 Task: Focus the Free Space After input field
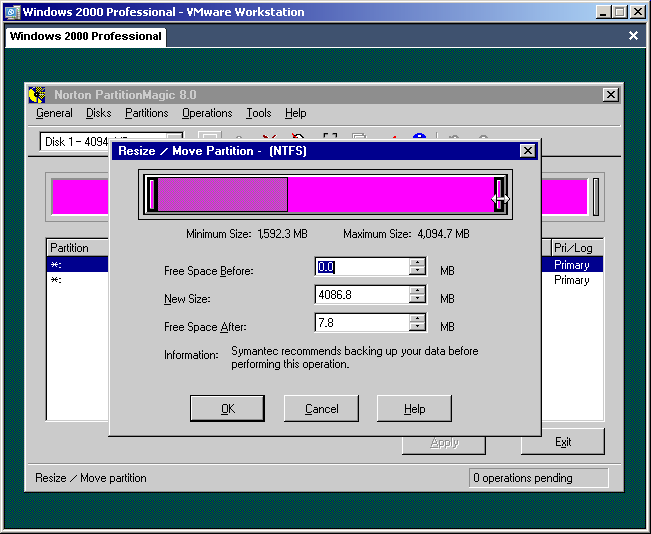pyautogui.click(x=362, y=323)
